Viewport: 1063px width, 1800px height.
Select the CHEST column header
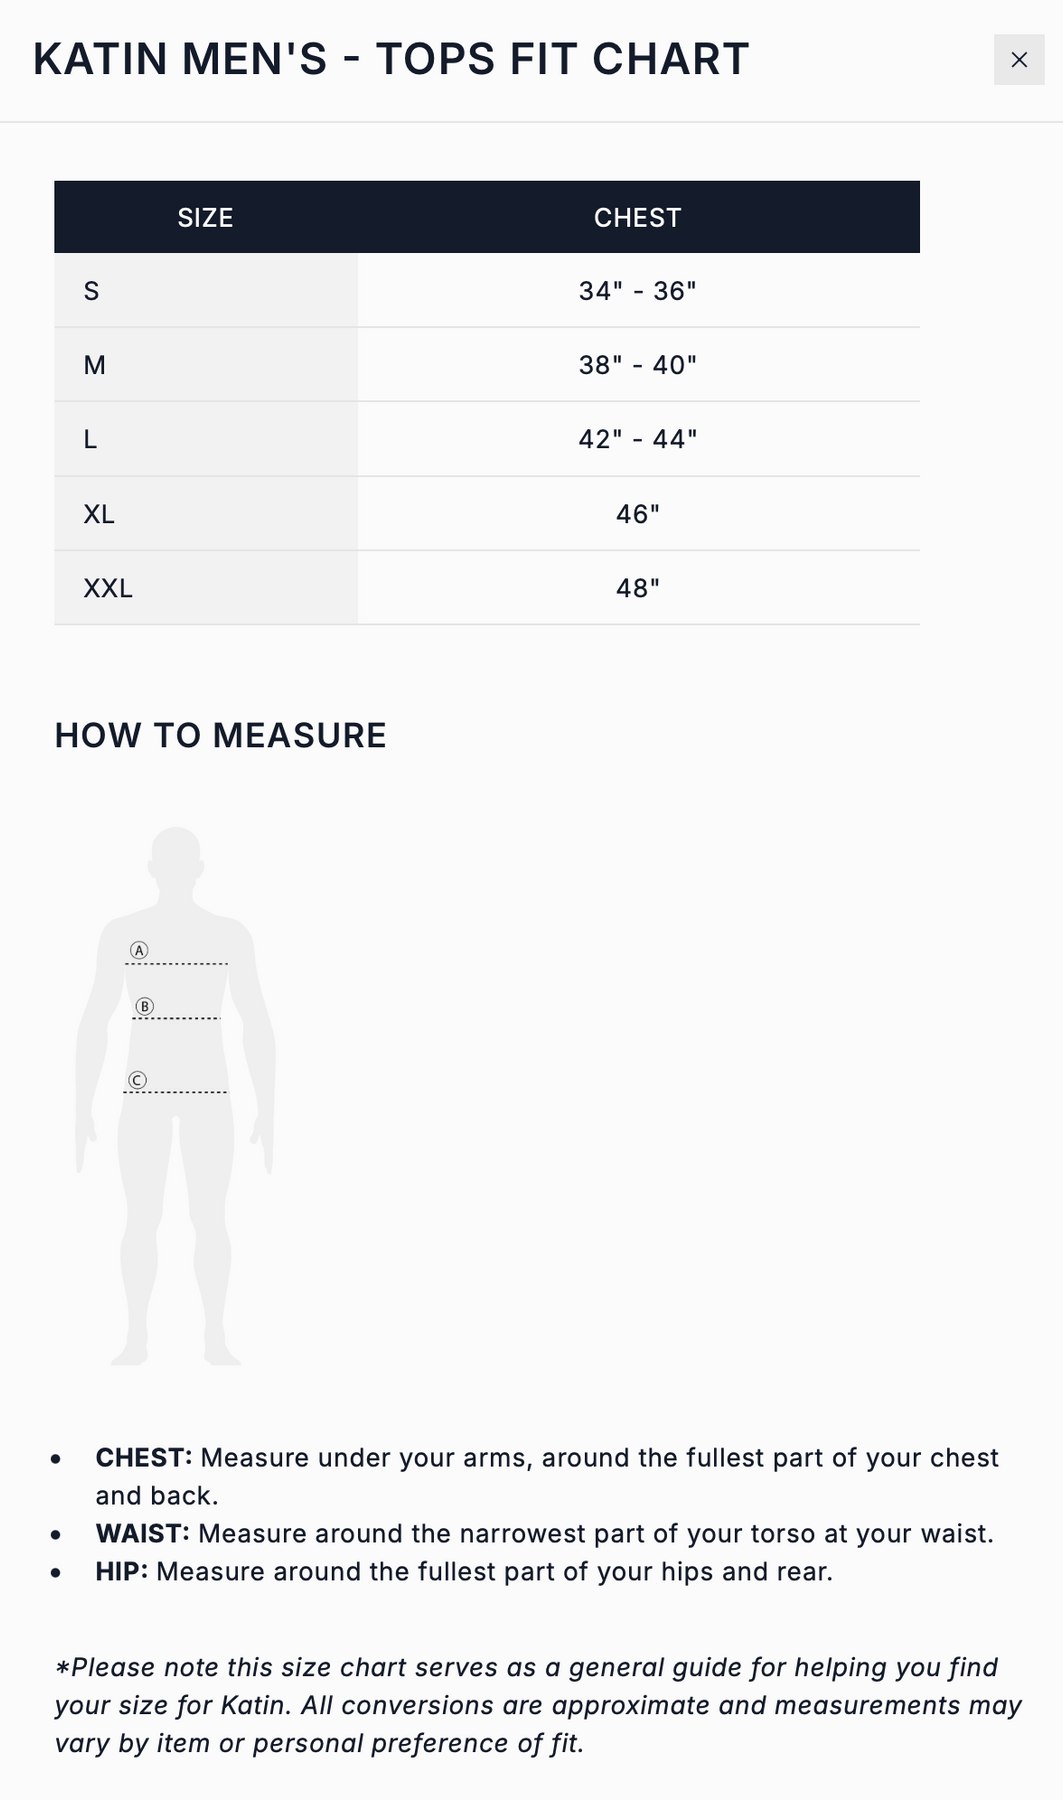[638, 217]
